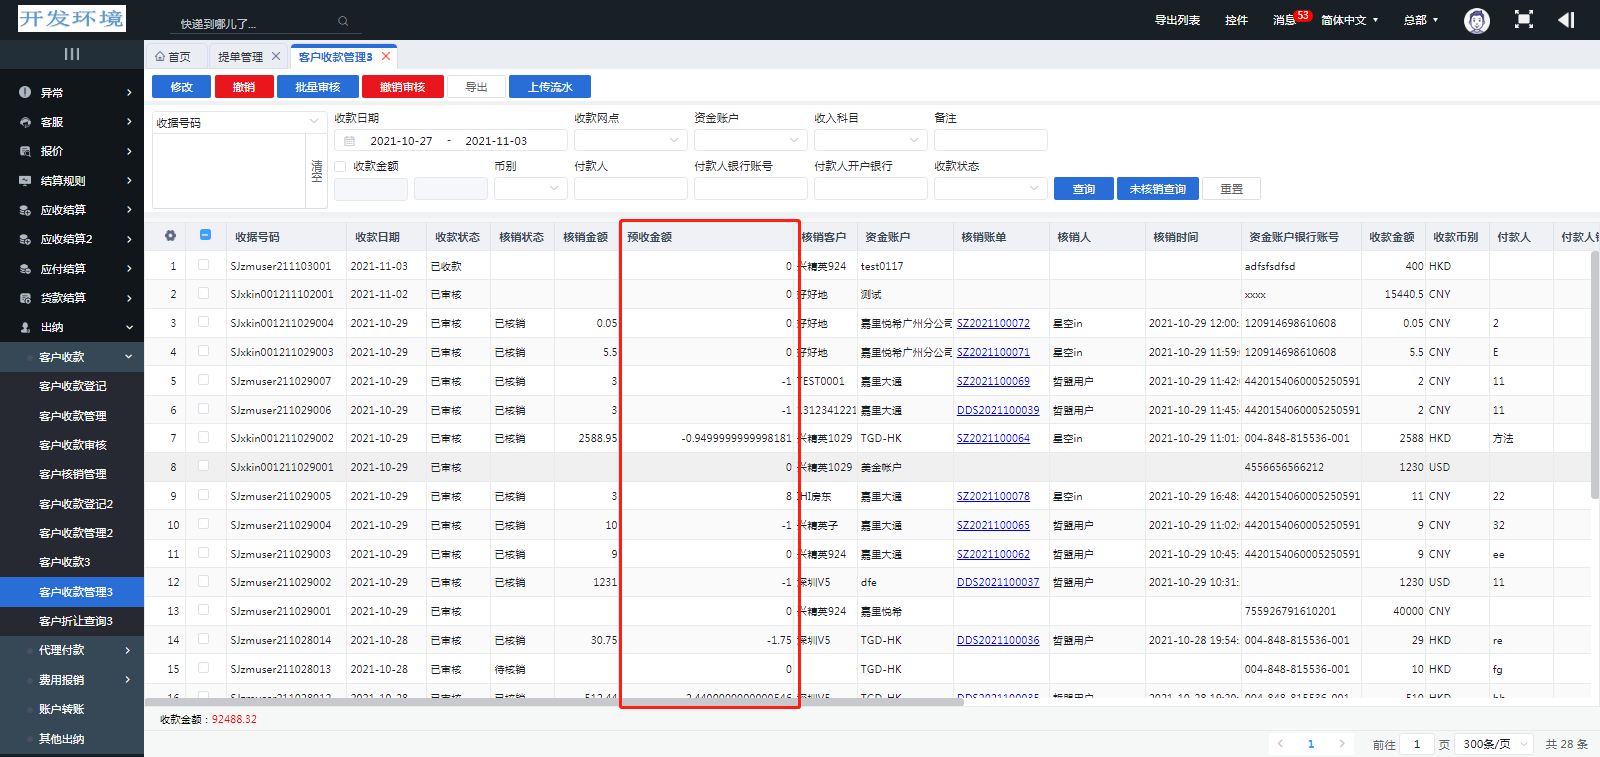Open the user avatar menu
Viewport: 1600px width, 757px height.
[1476, 20]
